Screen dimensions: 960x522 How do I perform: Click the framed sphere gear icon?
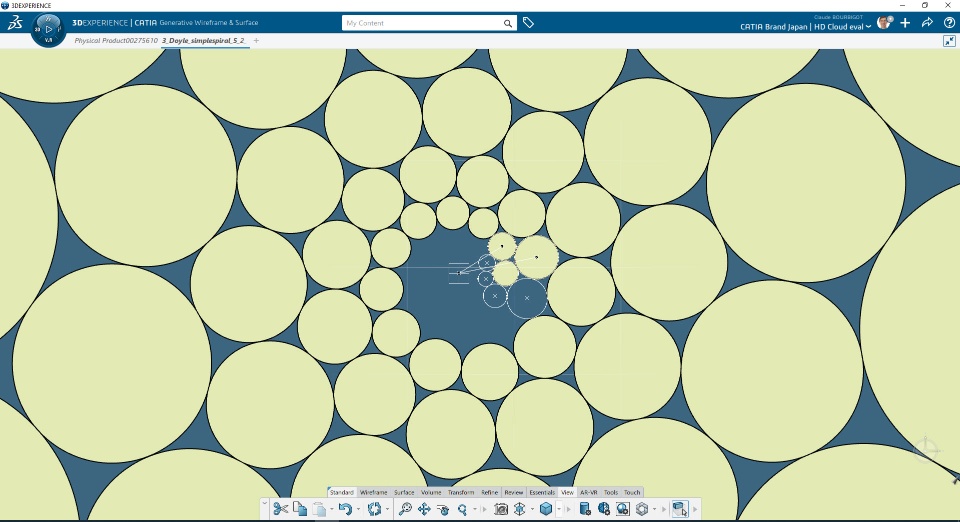click(623, 509)
